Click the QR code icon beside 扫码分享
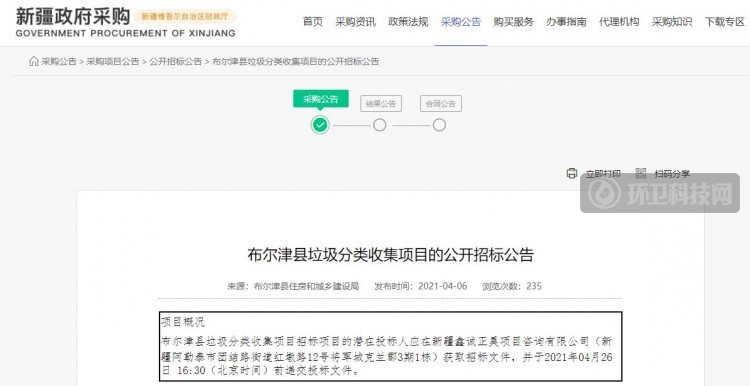Viewport: 750px width, 386px height. [x=640, y=174]
